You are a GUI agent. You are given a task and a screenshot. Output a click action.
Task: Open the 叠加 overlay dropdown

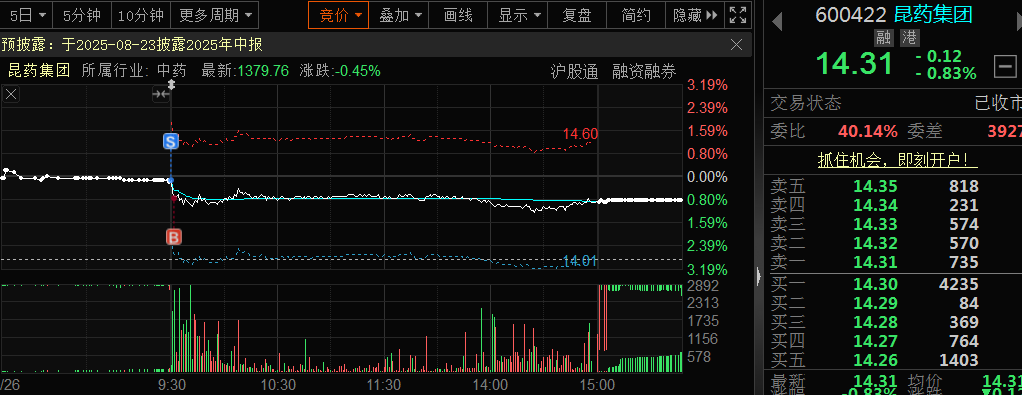pos(399,14)
